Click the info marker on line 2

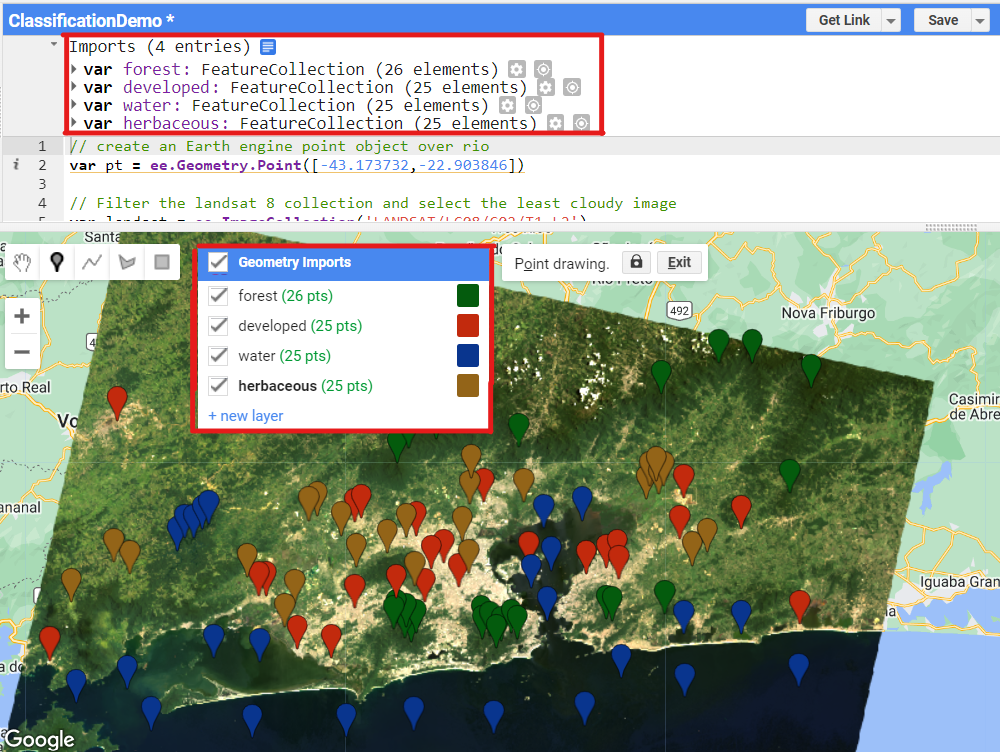16,165
